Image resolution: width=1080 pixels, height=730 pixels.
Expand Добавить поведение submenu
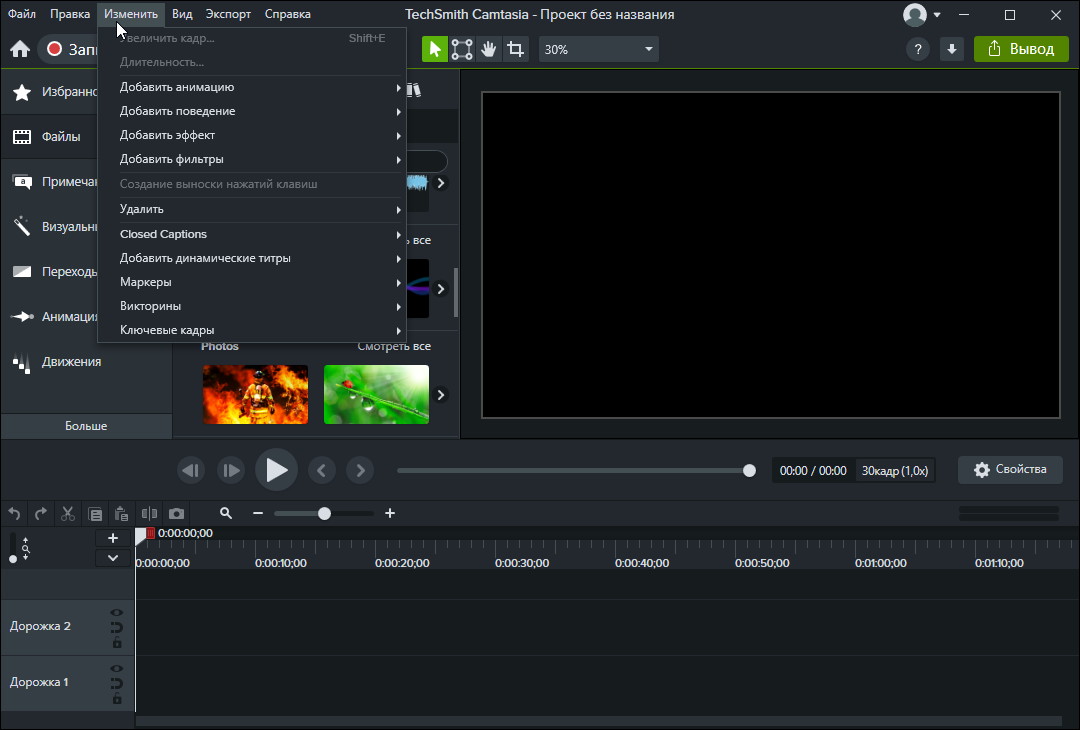[252, 112]
